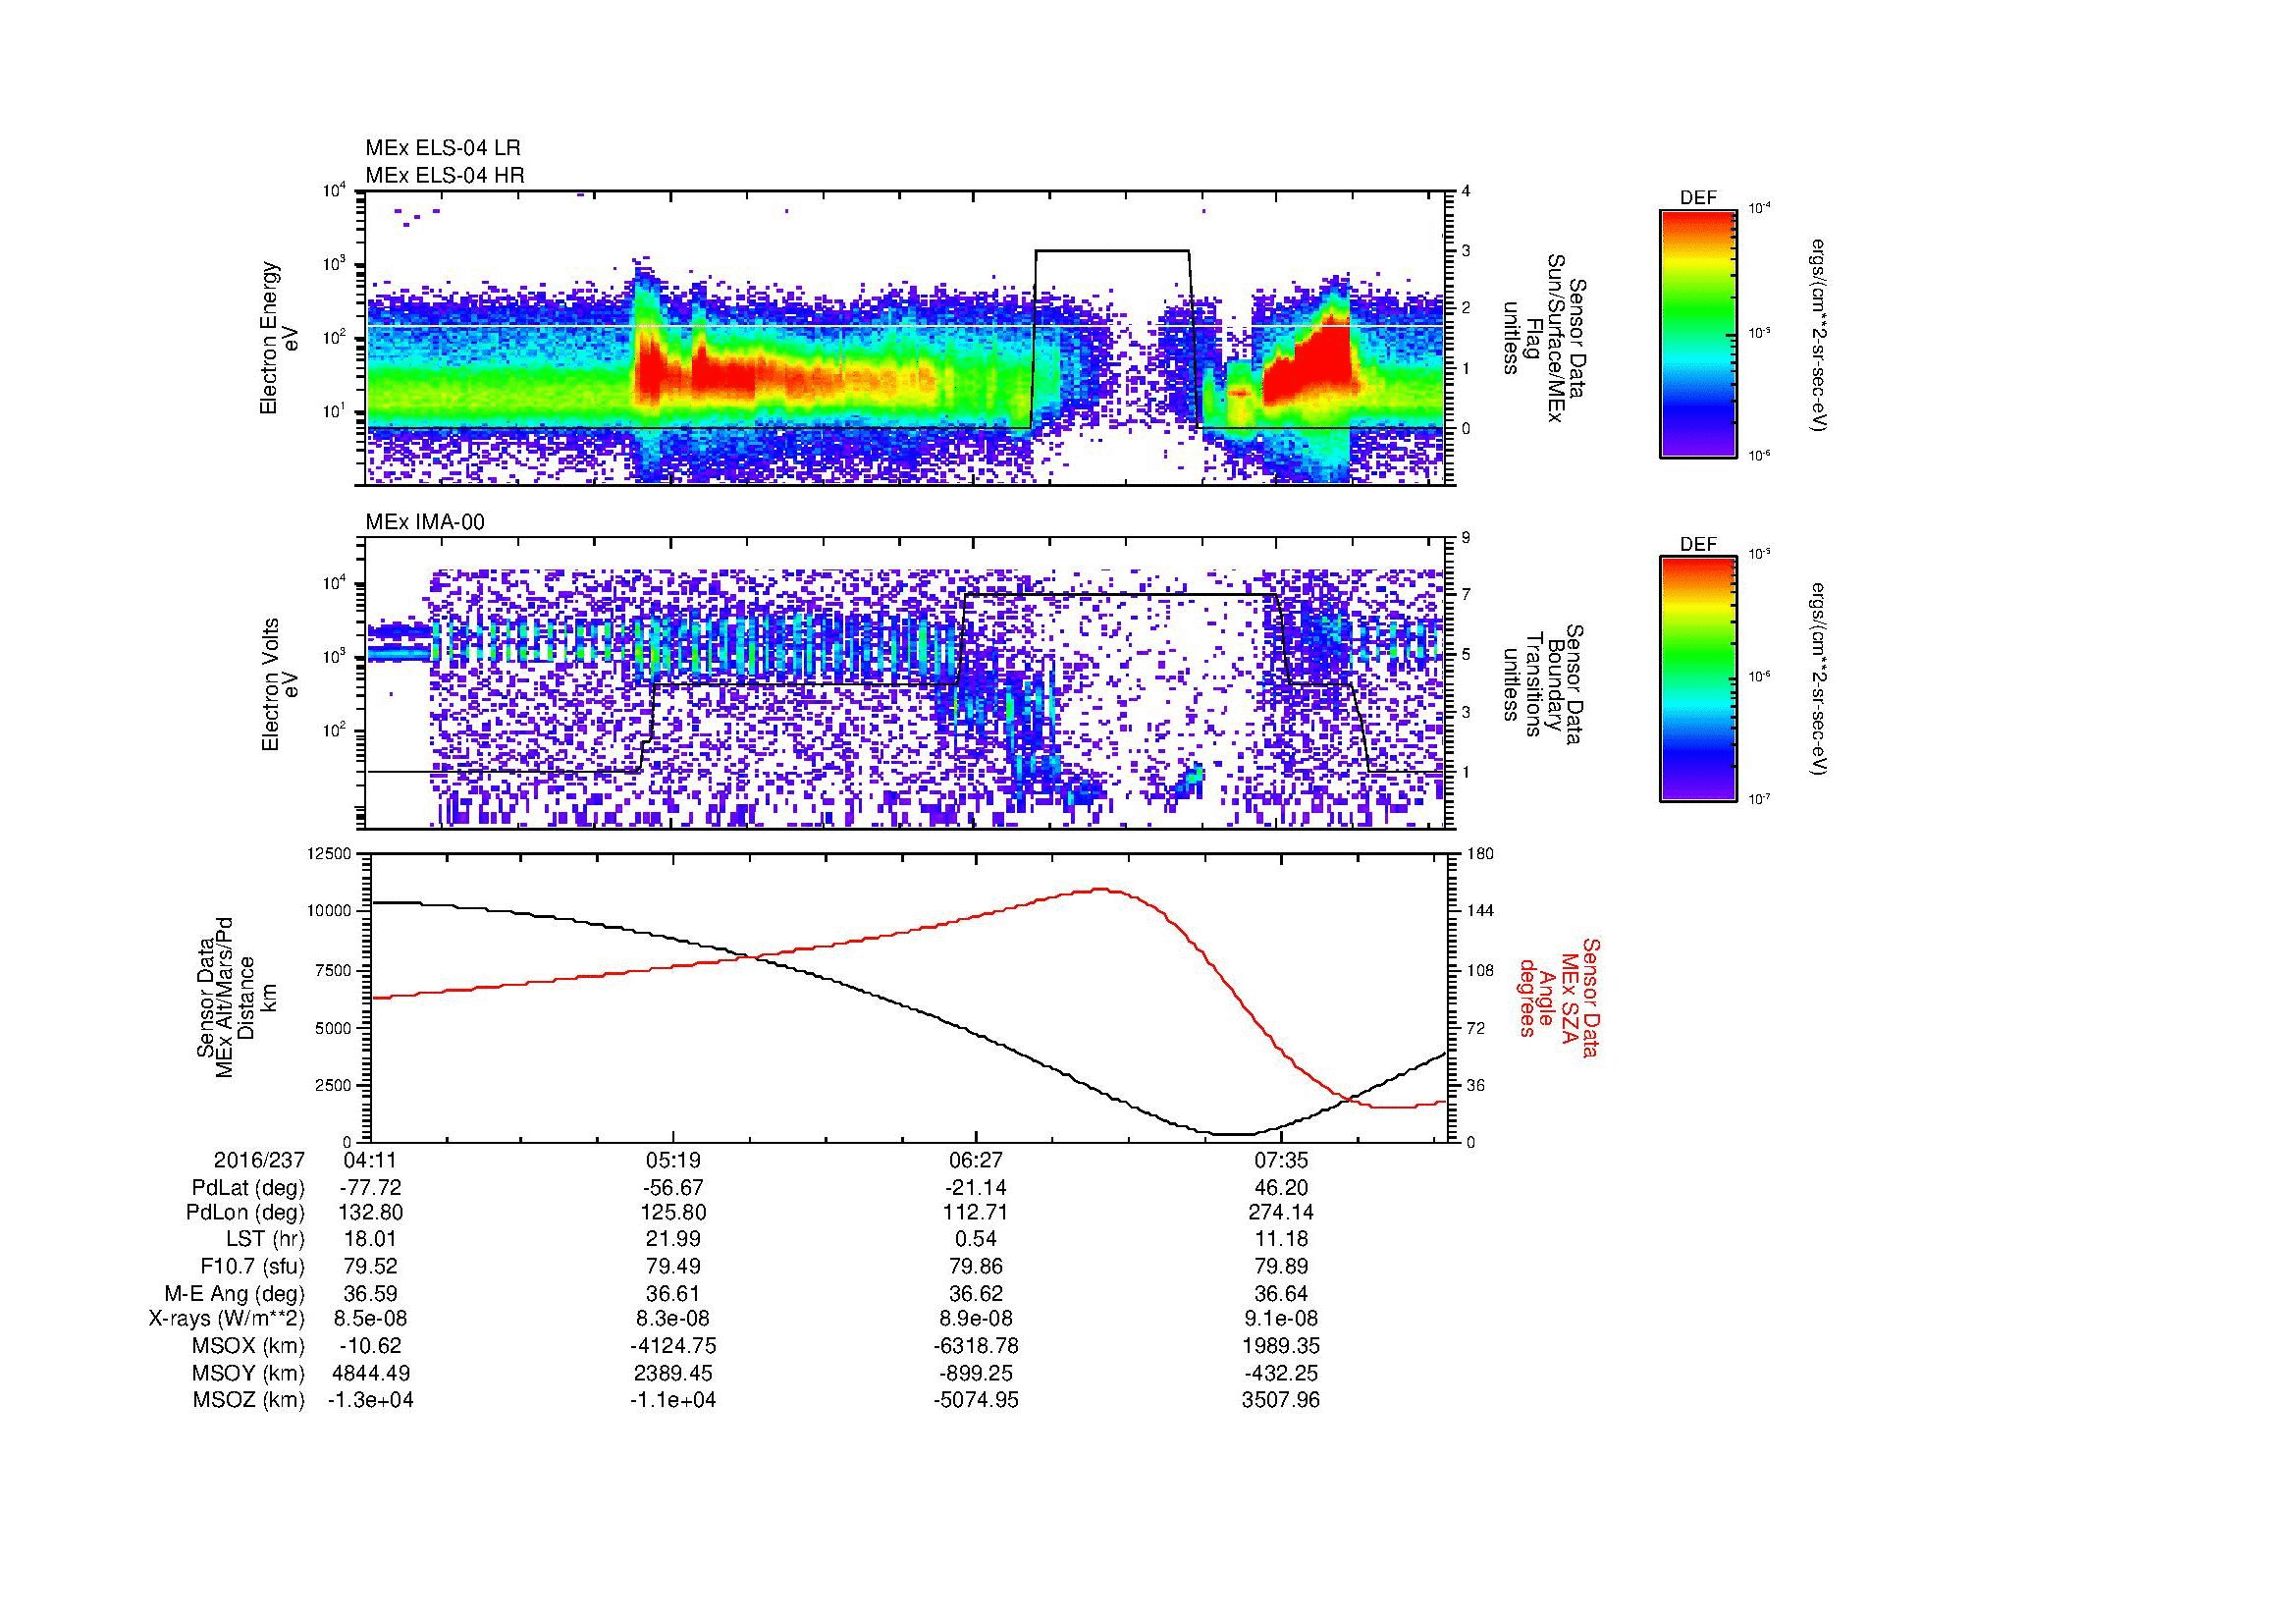Viewport: 2296px width, 1623px height.
Task: Click the PdLon value '112.71'
Action: pos(975,1213)
